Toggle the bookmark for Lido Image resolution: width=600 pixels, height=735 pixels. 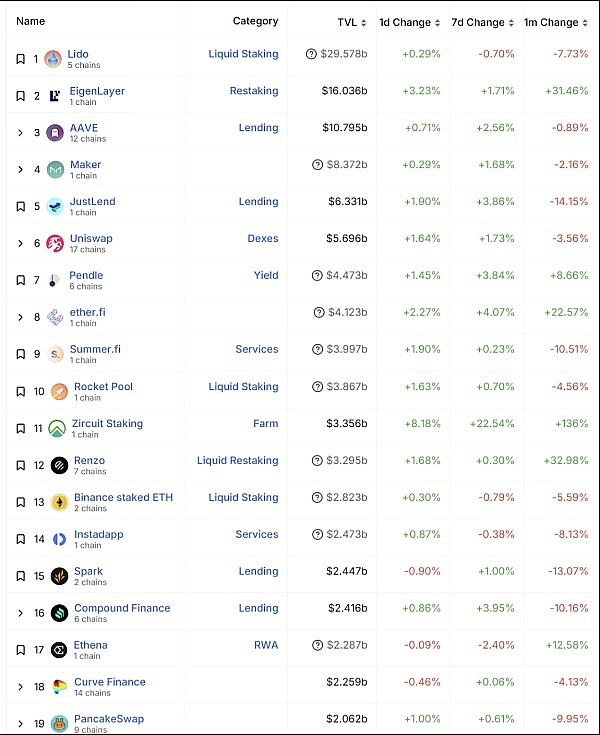pyautogui.click(x=20, y=59)
